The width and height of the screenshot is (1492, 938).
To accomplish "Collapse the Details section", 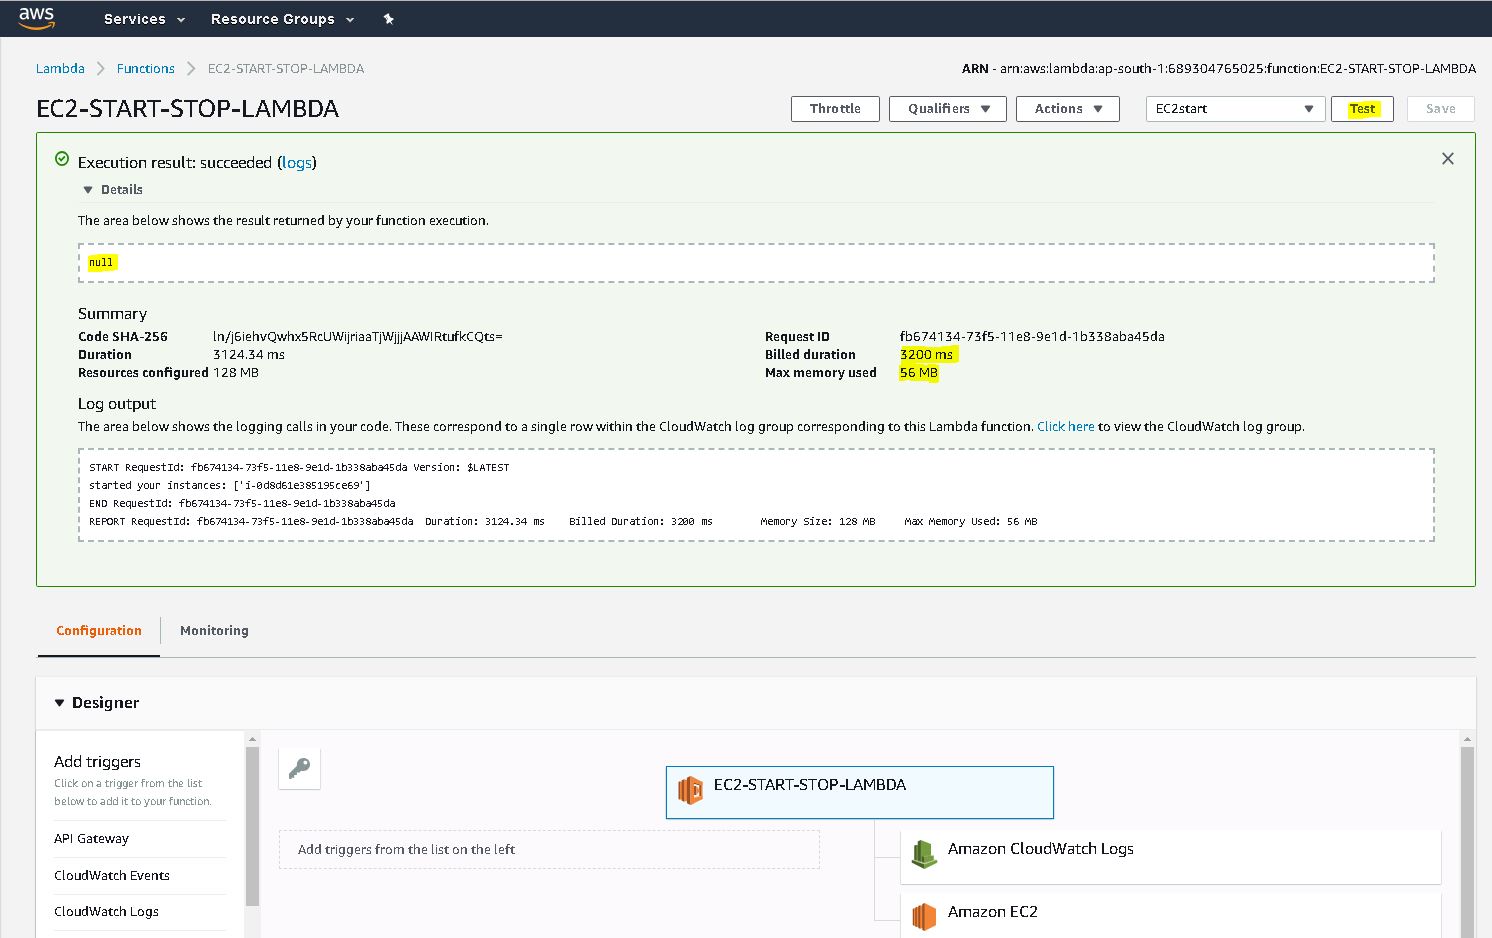I will click(88, 190).
